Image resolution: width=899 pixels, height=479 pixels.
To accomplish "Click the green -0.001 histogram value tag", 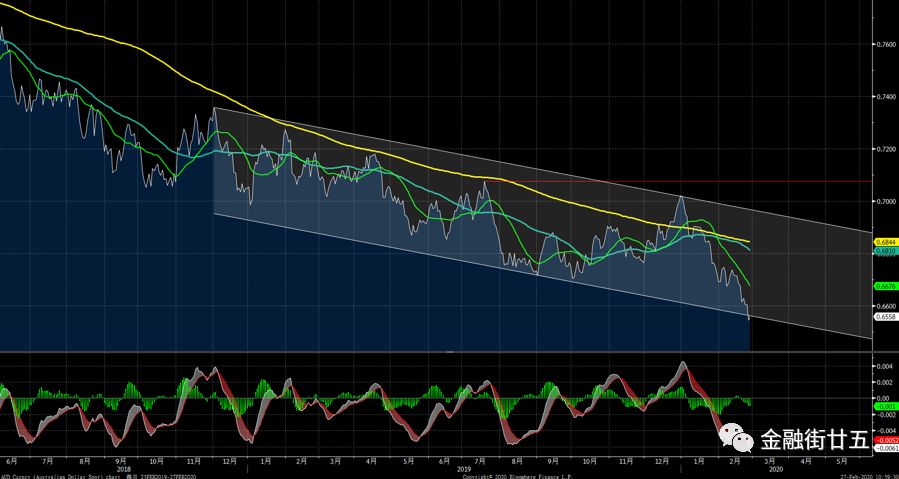I will click(x=885, y=406).
